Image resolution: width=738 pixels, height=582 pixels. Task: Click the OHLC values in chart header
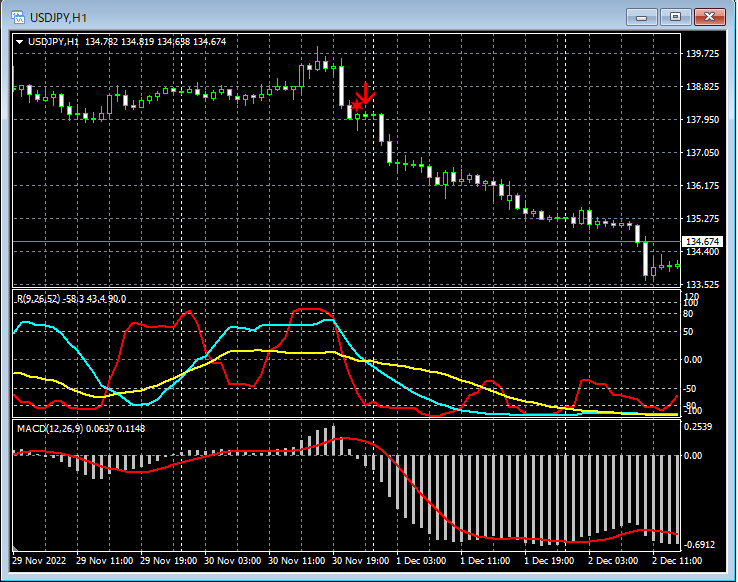[155, 42]
